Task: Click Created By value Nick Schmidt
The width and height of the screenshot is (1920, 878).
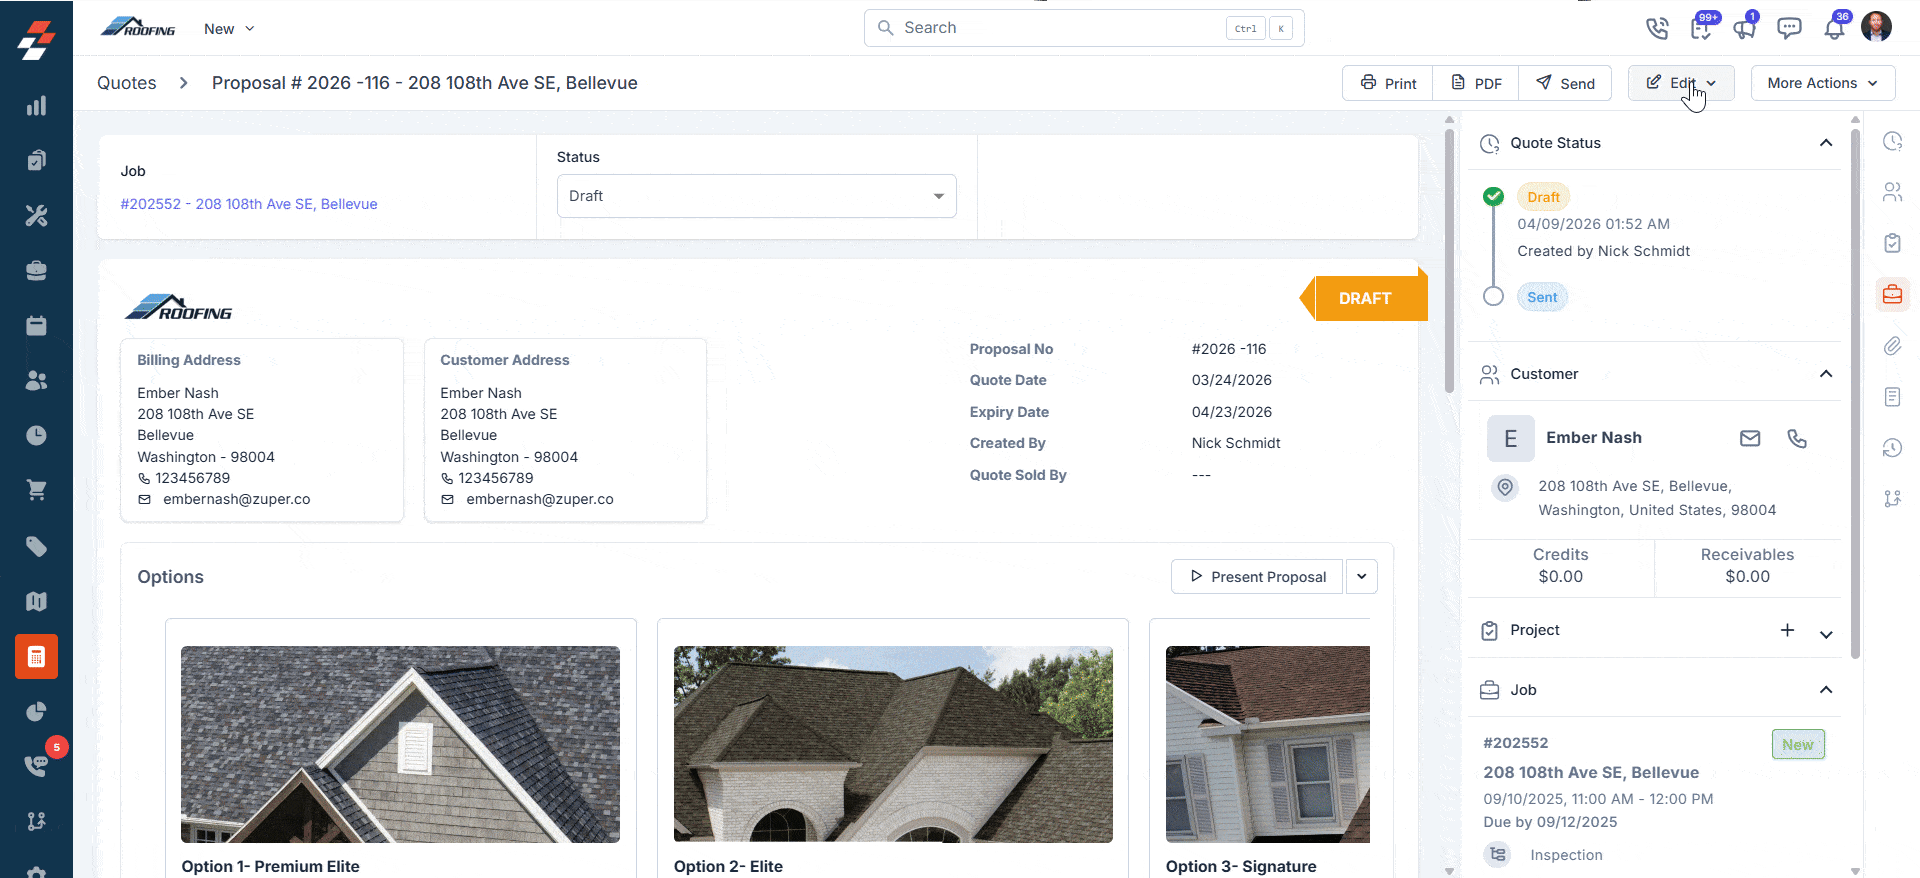Action: pyautogui.click(x=1236, y=443)
